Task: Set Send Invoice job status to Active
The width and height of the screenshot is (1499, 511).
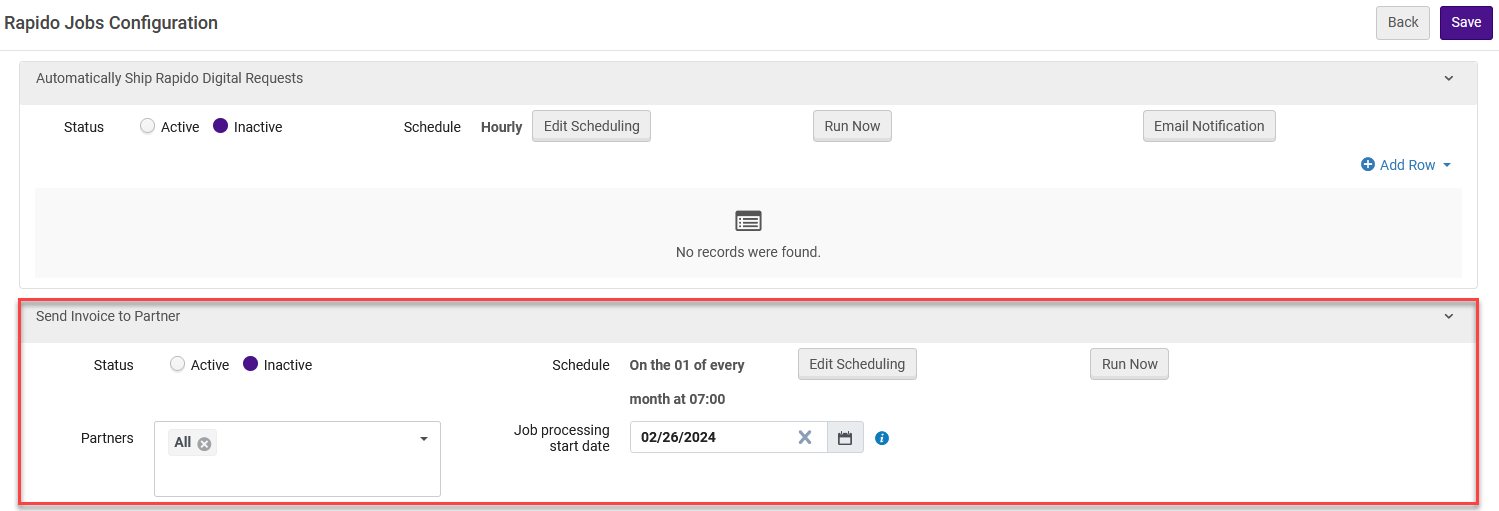Action: tap(178, 365)
